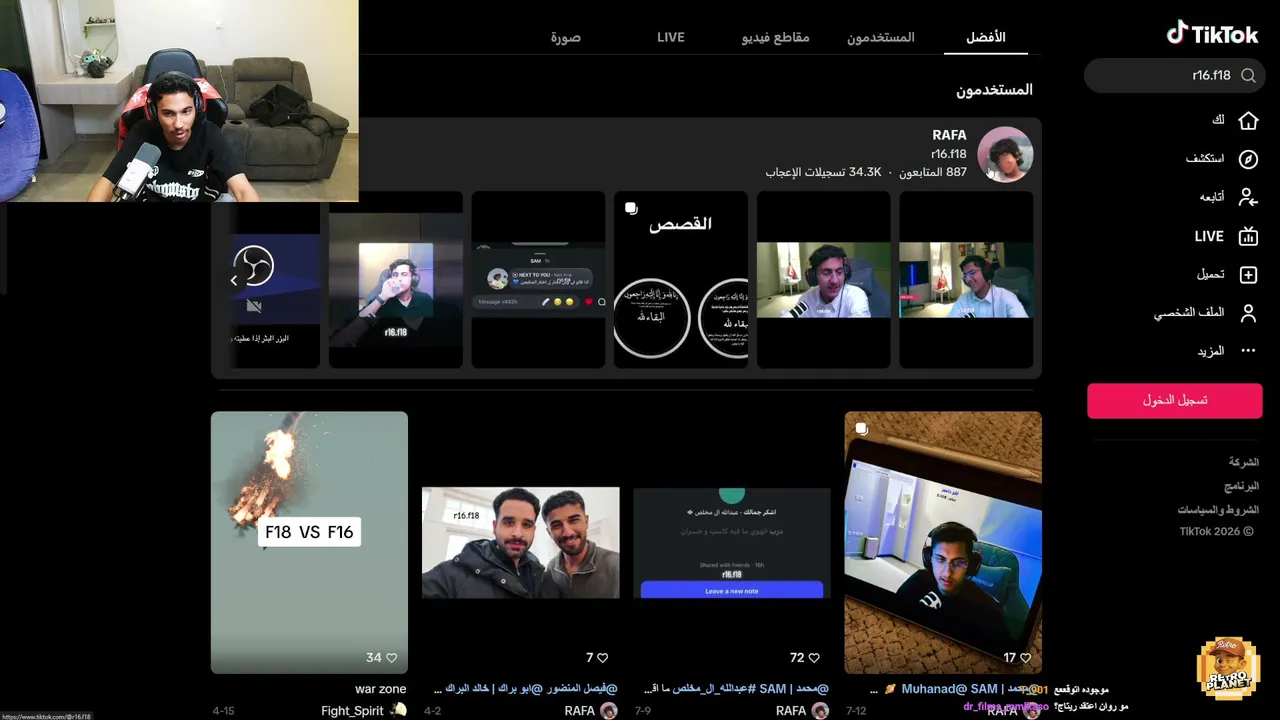Open Terms and Policies link (الشروط والسياسات)

coord(1218,509)
